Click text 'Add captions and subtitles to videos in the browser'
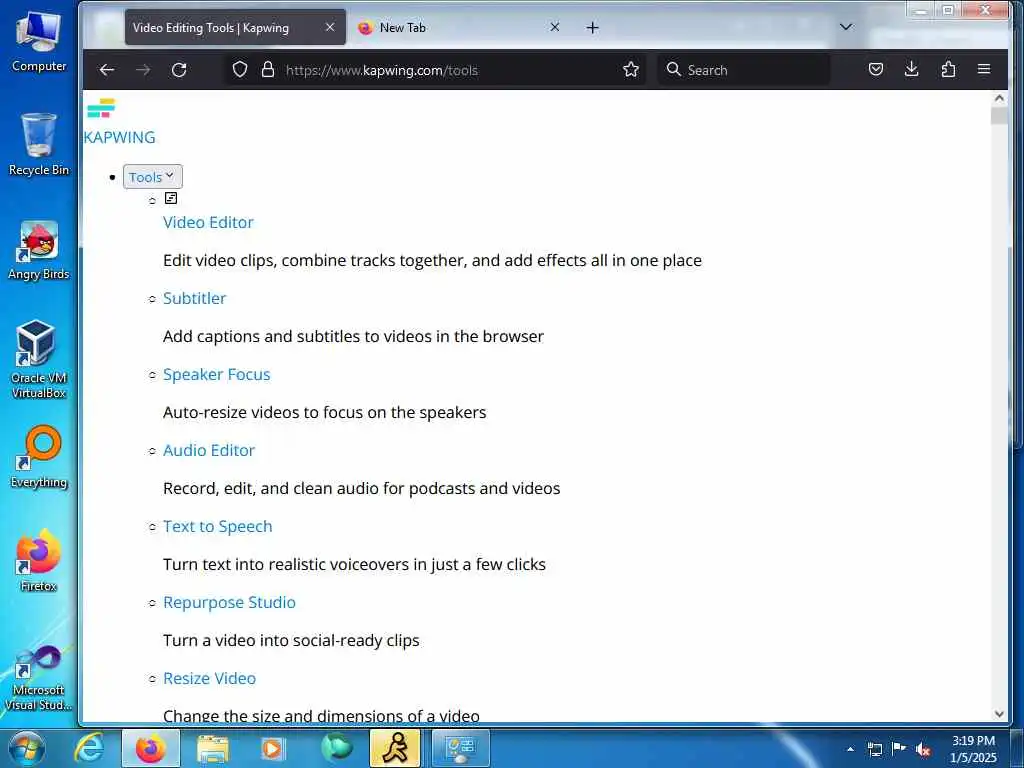This screenshot has height=768, width=1024. pyautogui.click(x=353, y=336)
